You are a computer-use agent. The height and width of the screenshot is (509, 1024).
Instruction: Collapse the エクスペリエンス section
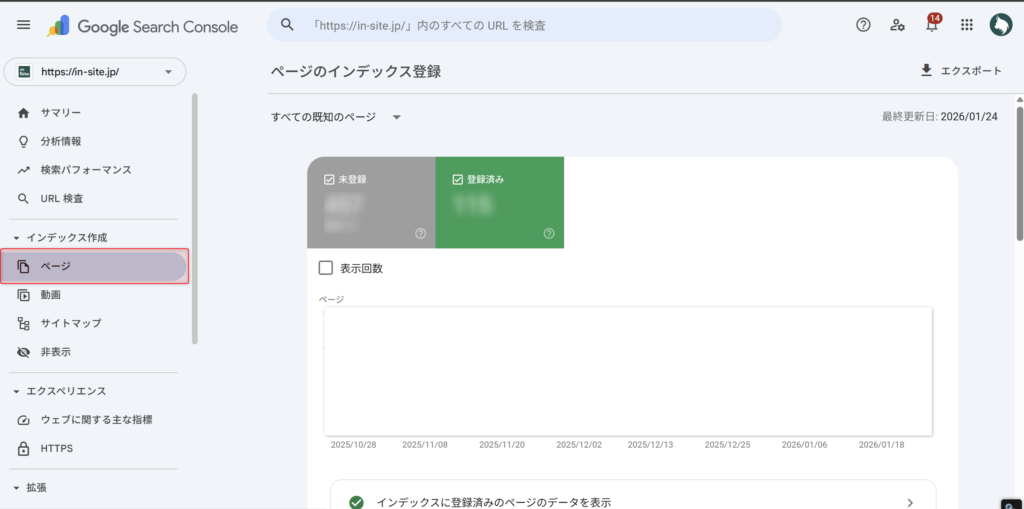click(x=17, y=391)
